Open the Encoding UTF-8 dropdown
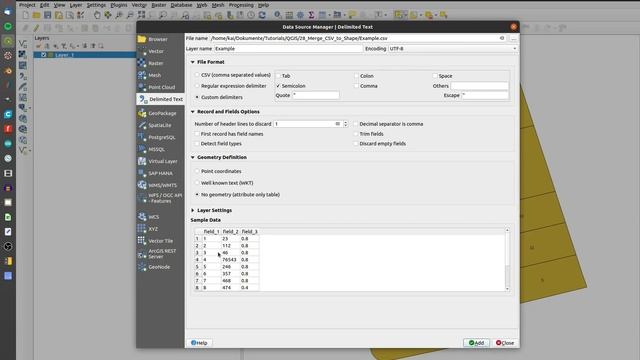The image size is (640, 360). pos(452,49)
